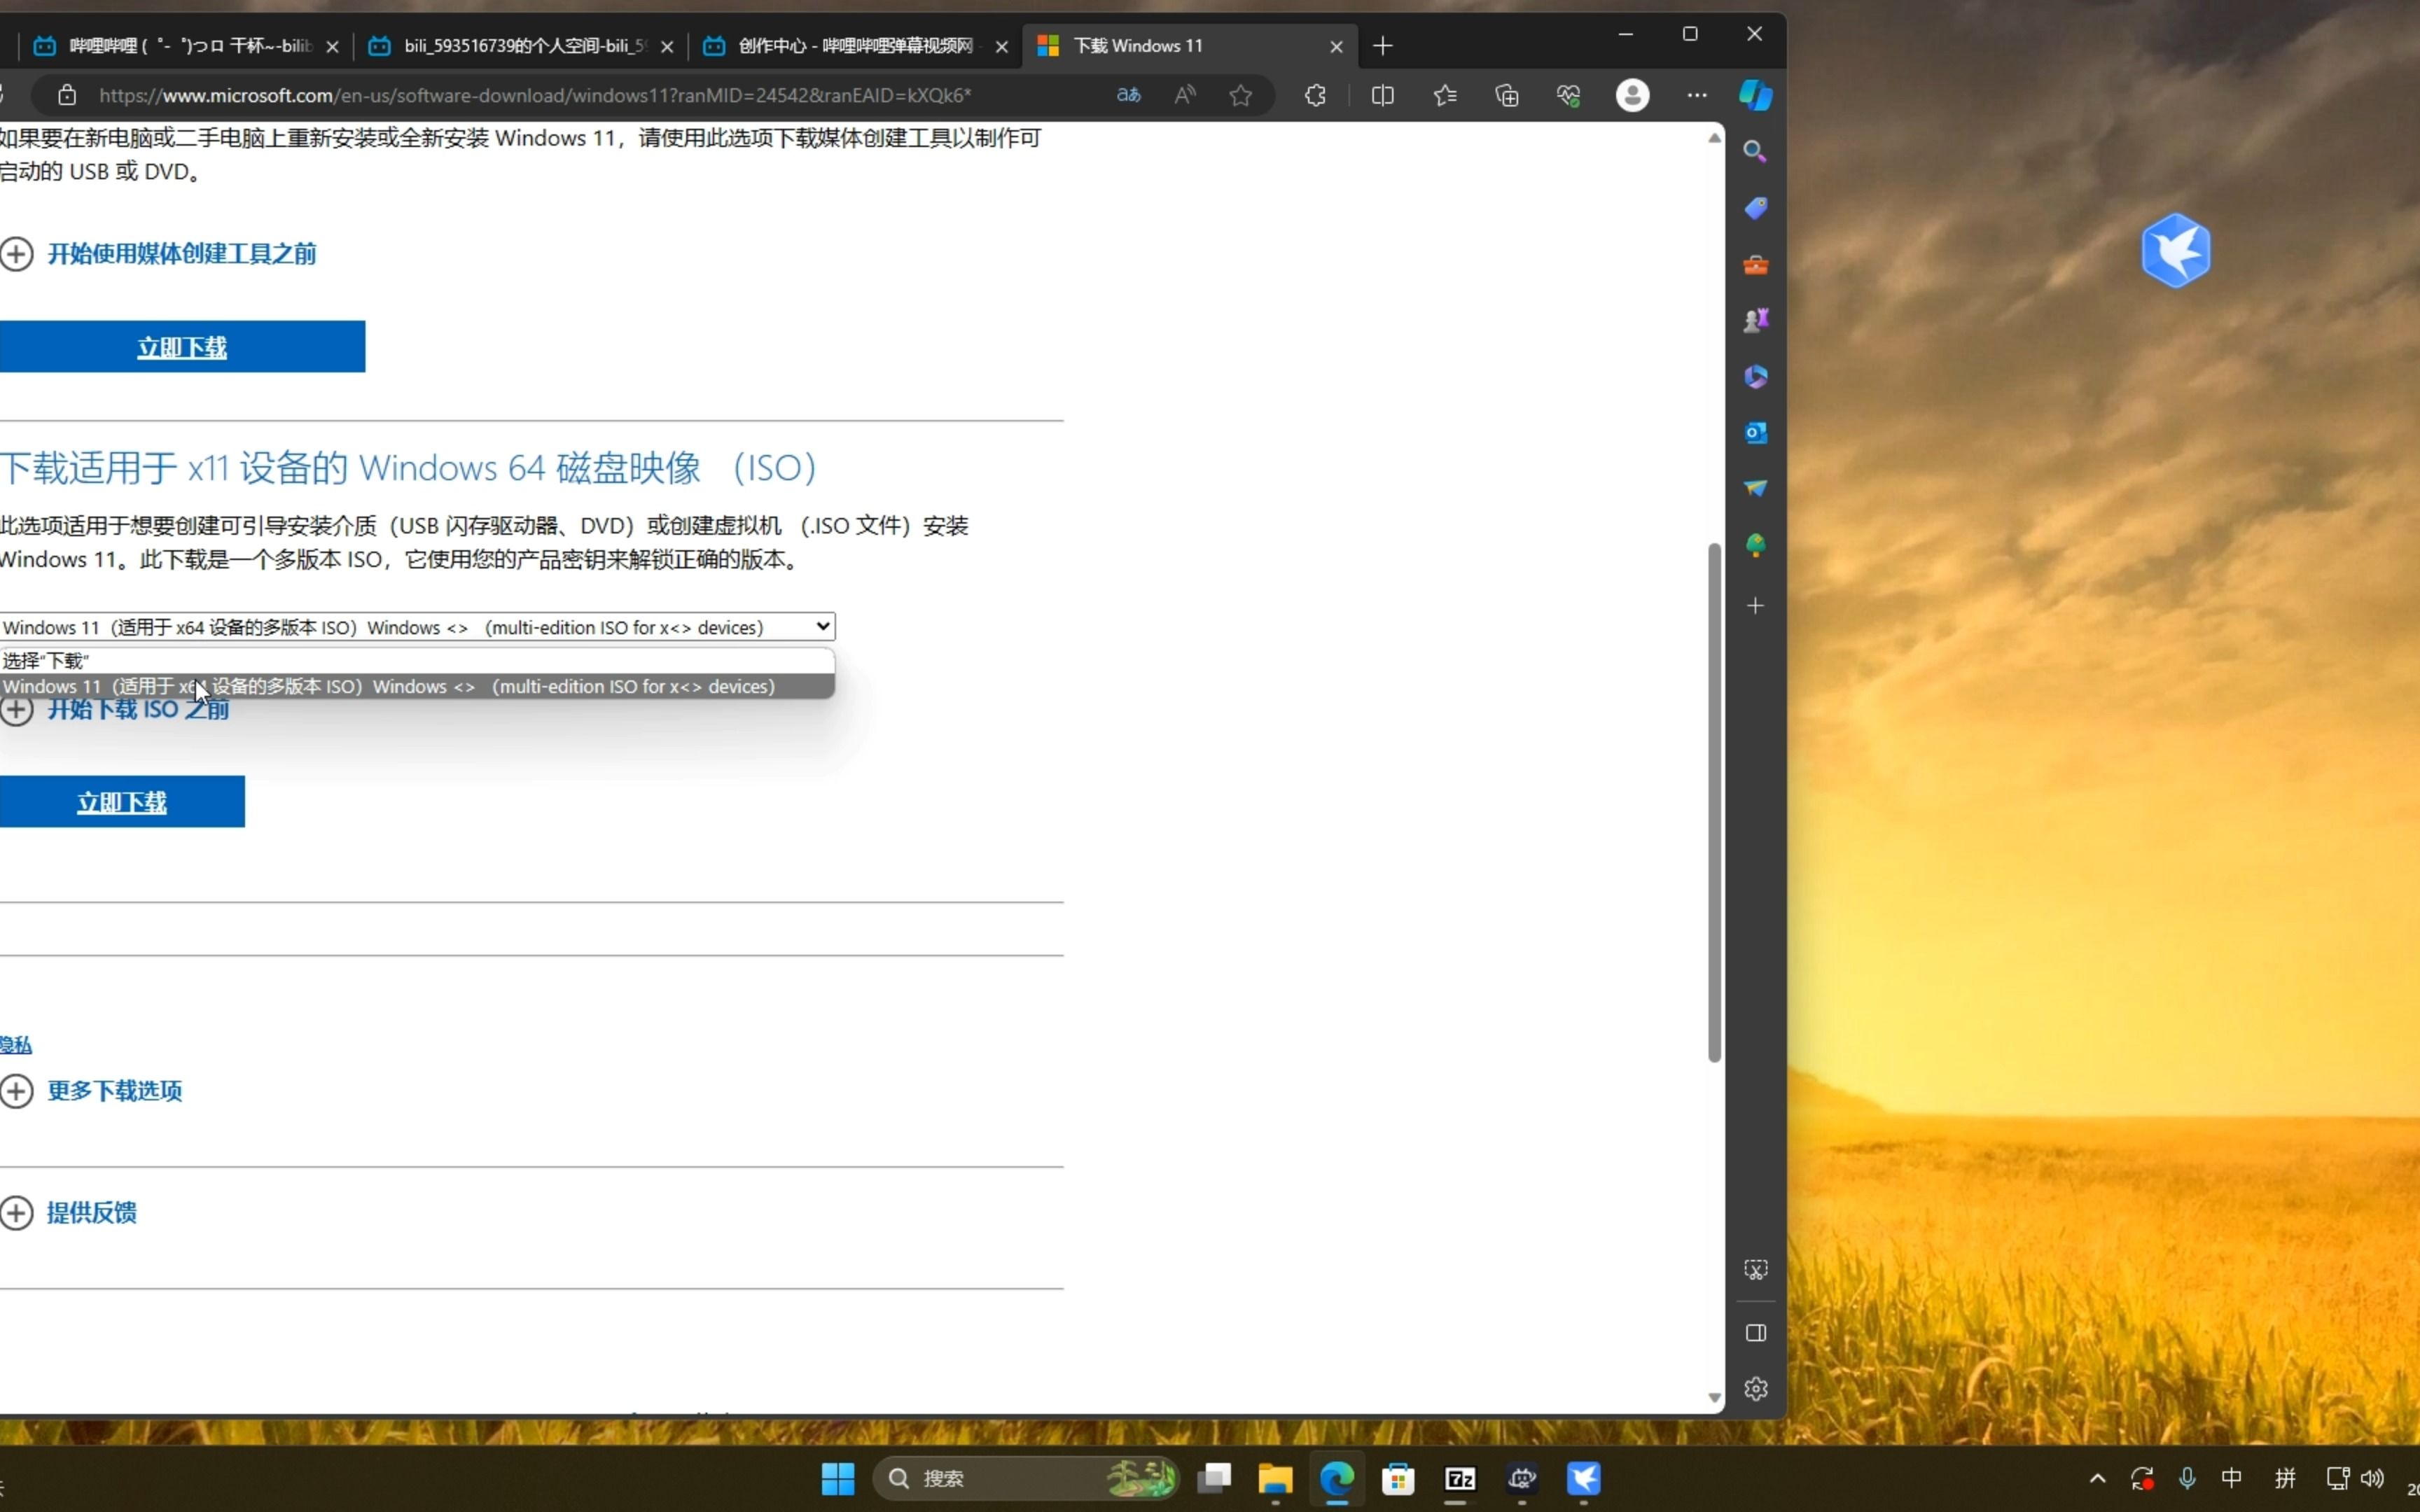This screenshot has height=1512, width=2420.
Task: Open the Games panel in Edge sidebar
Action: pyautogui.click(x=1755, y=319)
